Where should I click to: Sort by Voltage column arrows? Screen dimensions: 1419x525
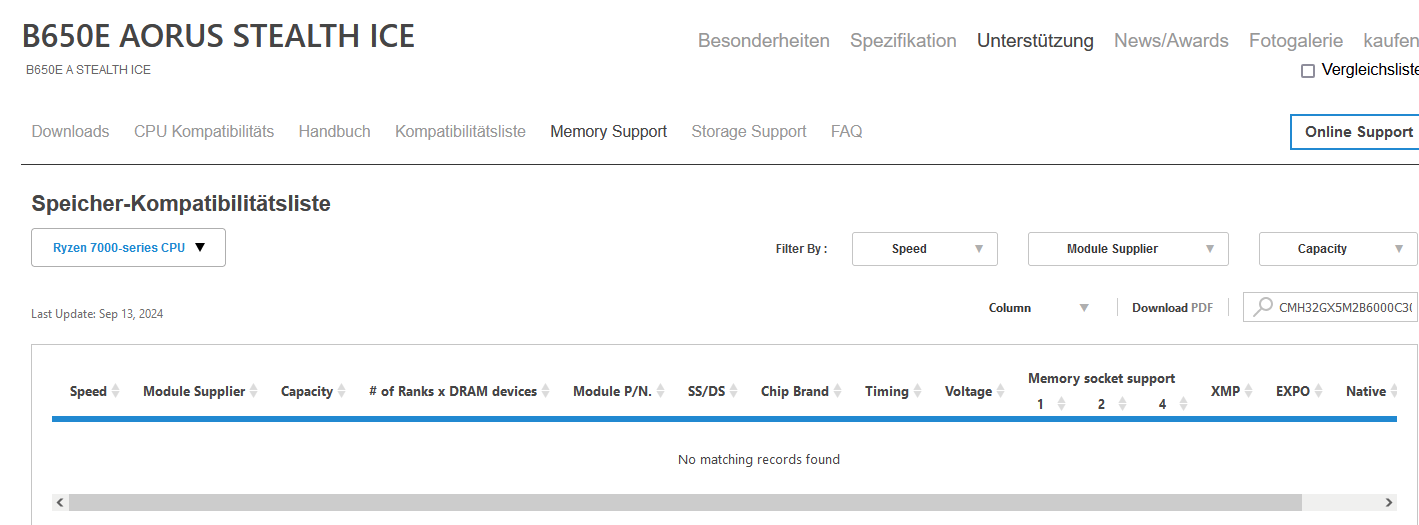pyautogui.click(x=1001, y=391)
